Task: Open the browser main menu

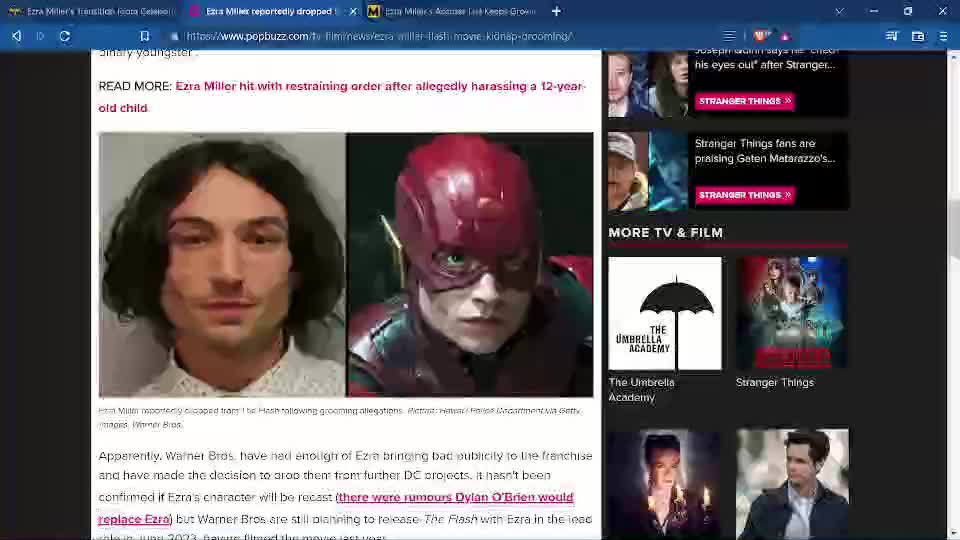Action: tap(943, 36)
